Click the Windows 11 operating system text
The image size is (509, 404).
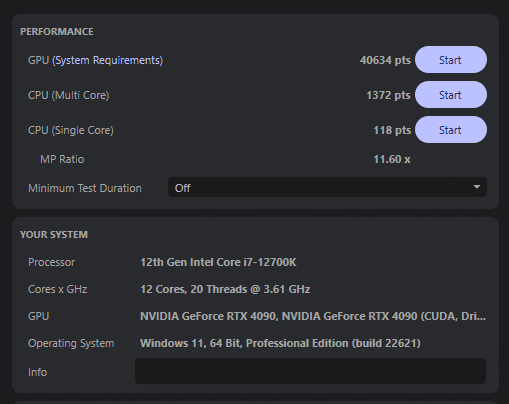(280, 343)
